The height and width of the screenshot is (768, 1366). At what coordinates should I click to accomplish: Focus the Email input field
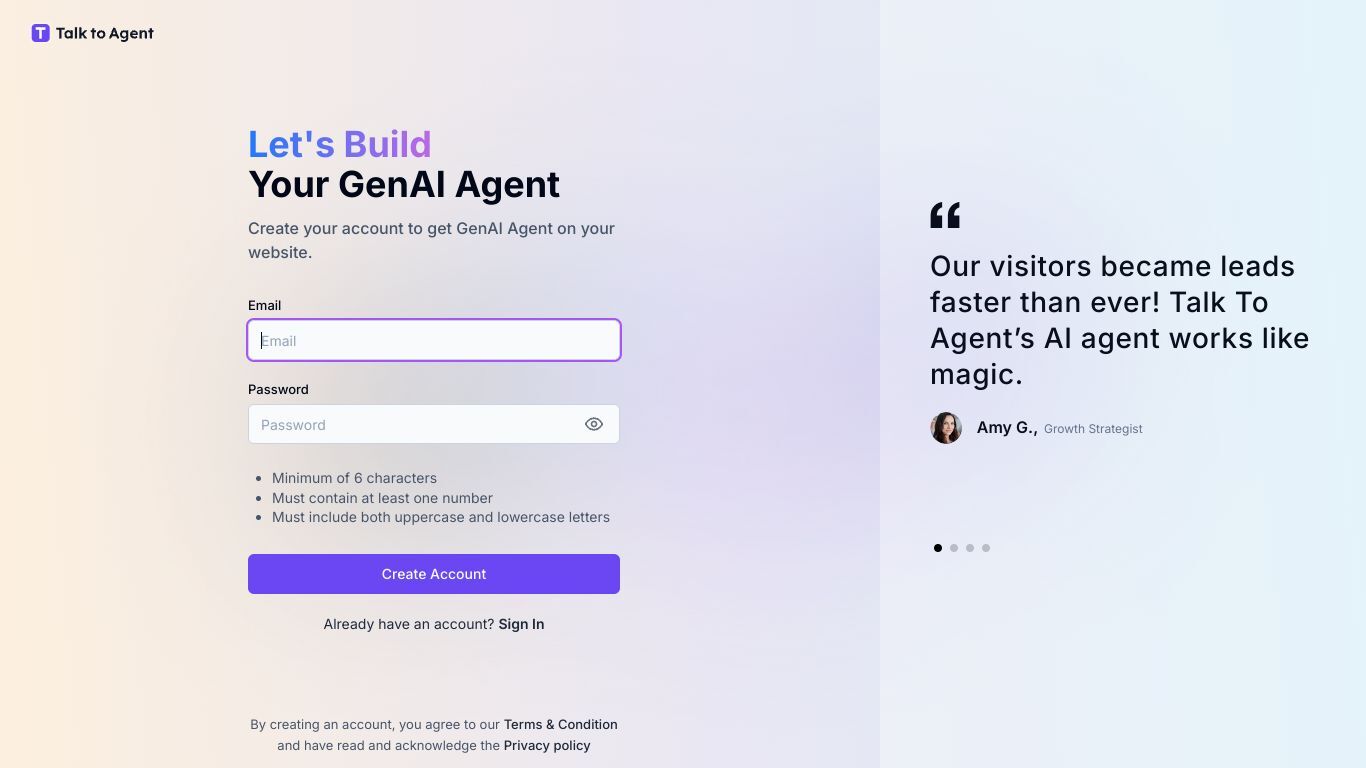tap(434, 340)
